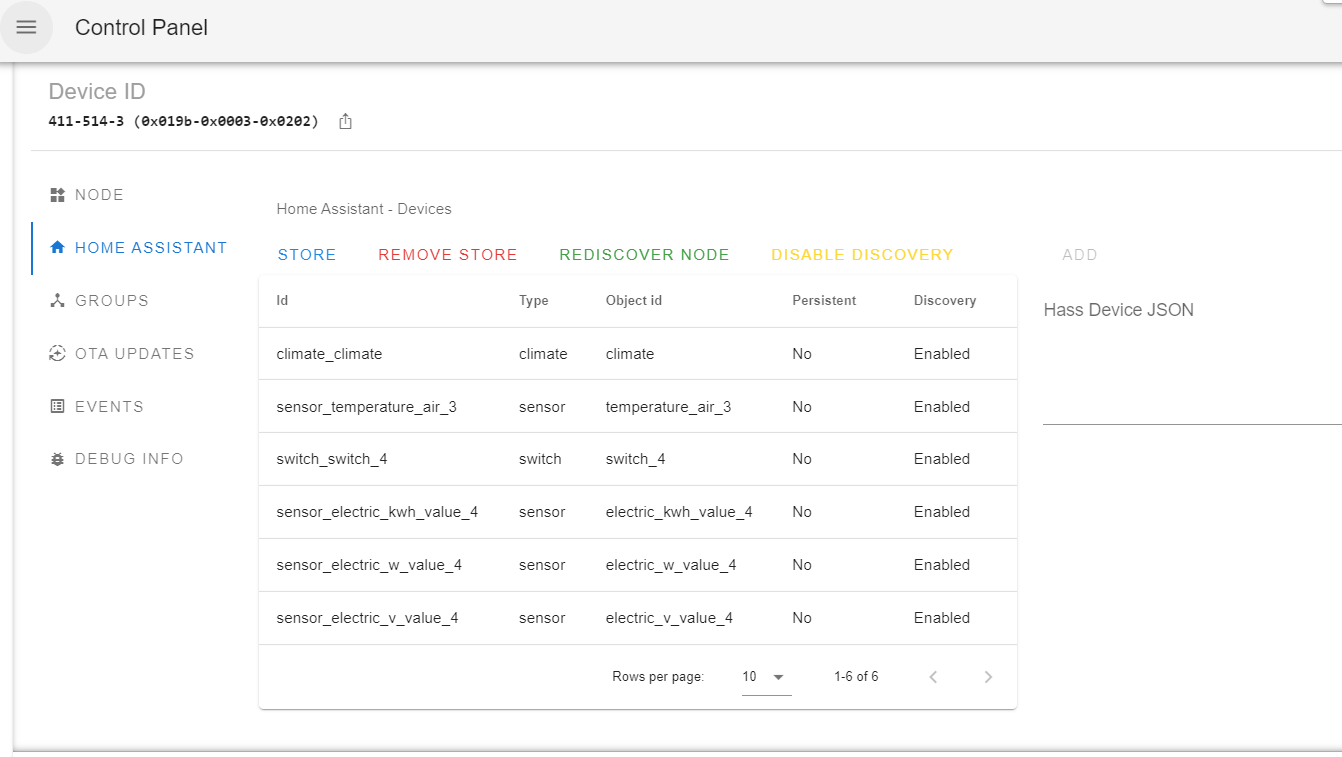Click the 'switch' type cell
1342x757 pixels.
tap(540, 459)
